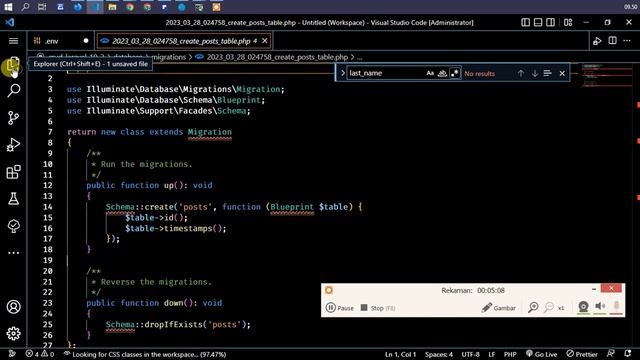Go to previous match arrow in find widget

pyautogui.click(x=520, y=73)
